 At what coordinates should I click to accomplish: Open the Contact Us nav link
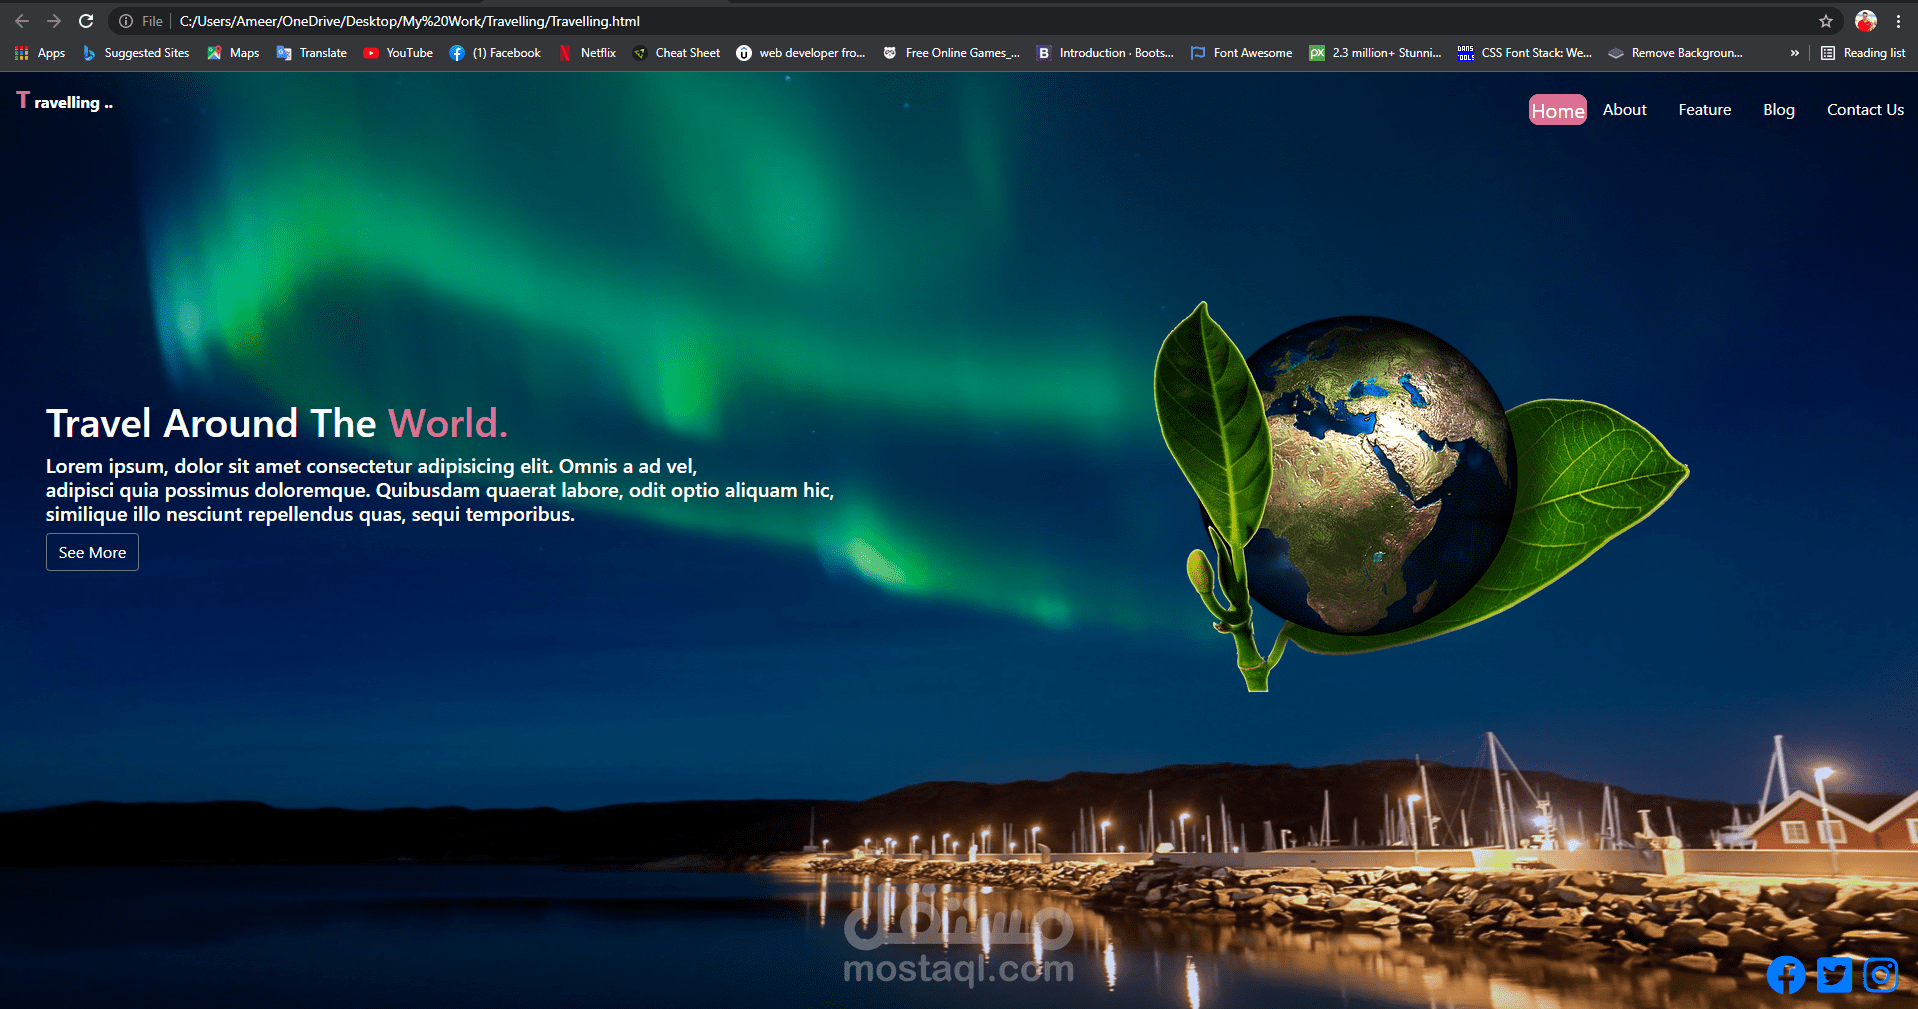pyautogui.click(x=1865, y=110)
